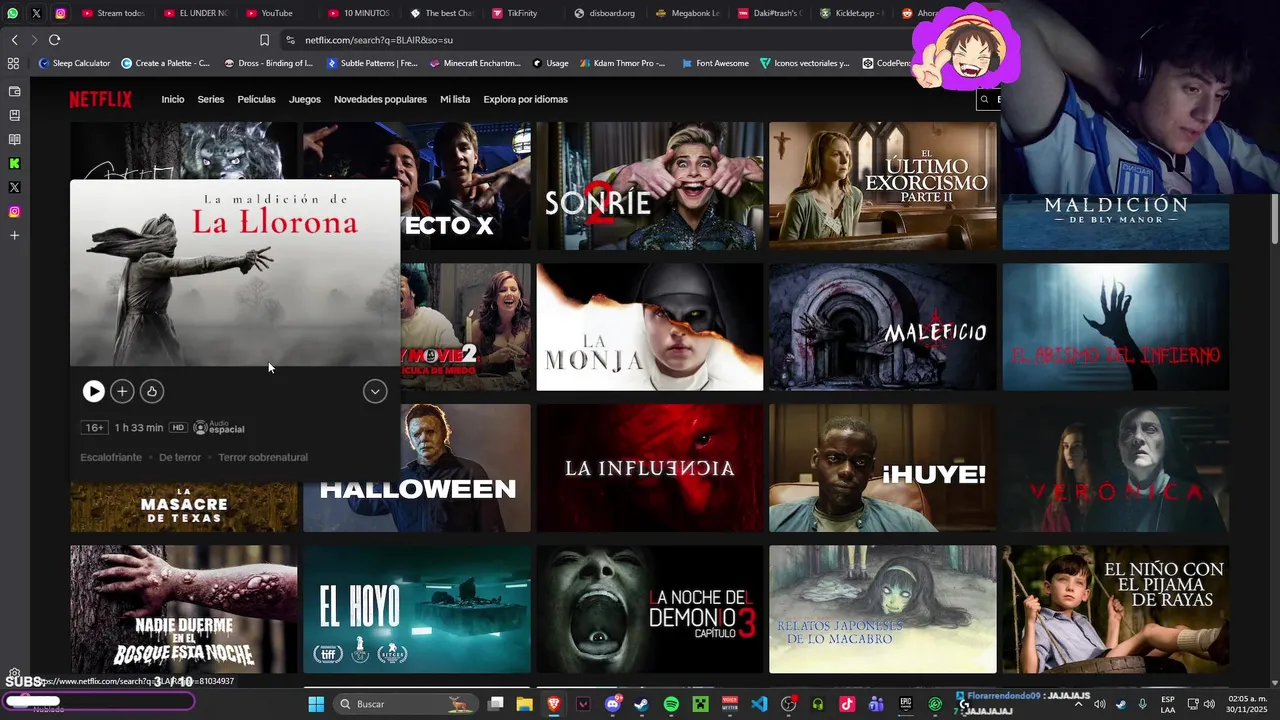Play La maldición de La Llorona
1280x720 pixels.
93,392
